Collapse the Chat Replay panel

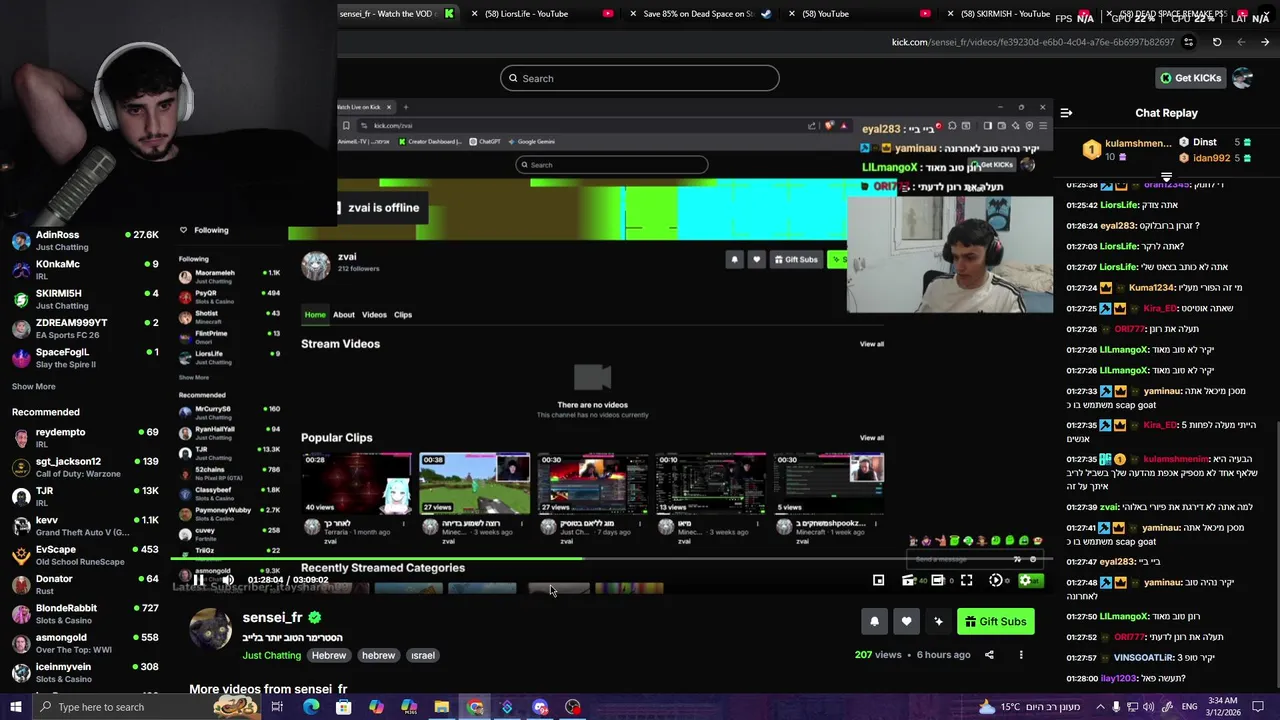tap(1066, 113)
